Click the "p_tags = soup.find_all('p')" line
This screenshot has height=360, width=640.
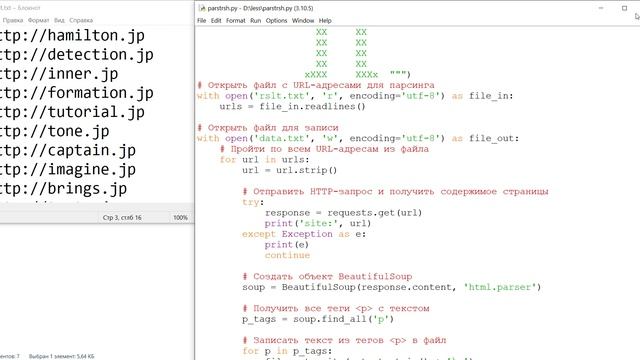[318, 319]
